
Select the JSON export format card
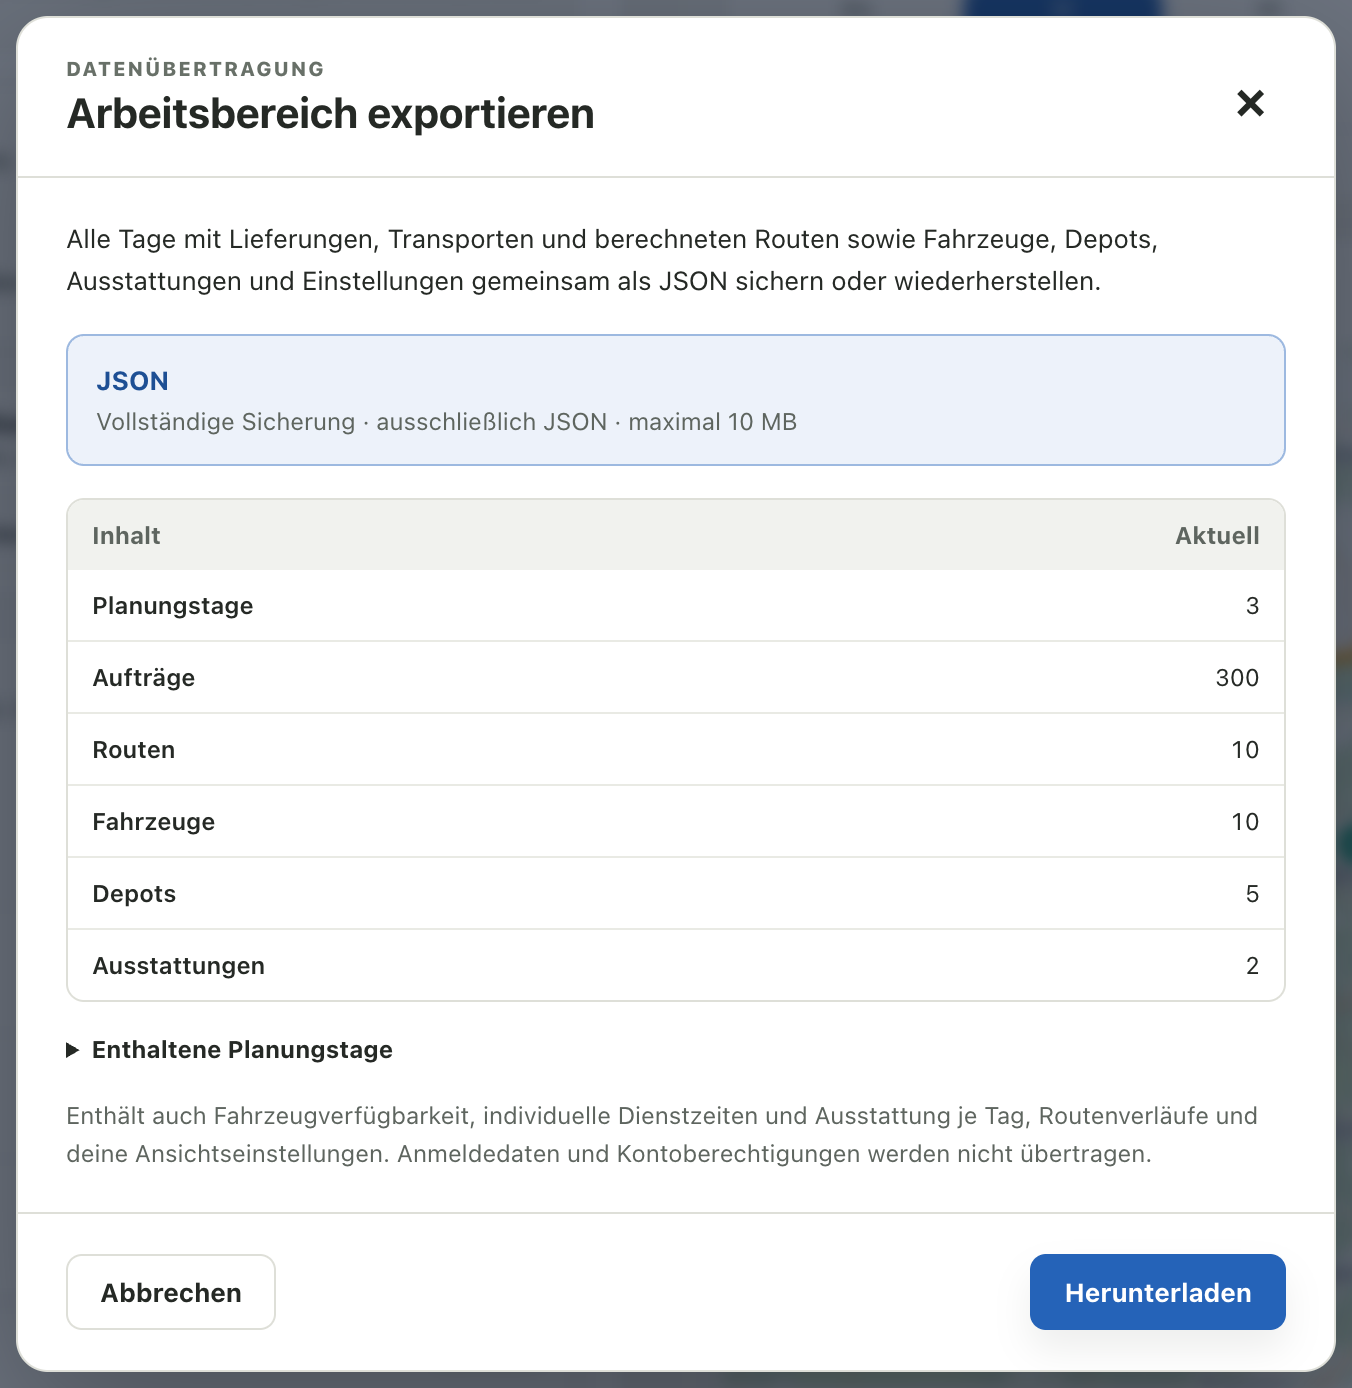coord(676,400)
